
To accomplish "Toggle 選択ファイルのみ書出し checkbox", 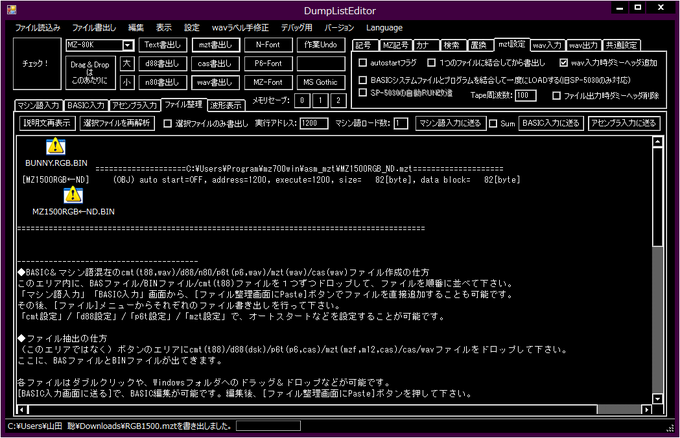I will coord(167,124).
